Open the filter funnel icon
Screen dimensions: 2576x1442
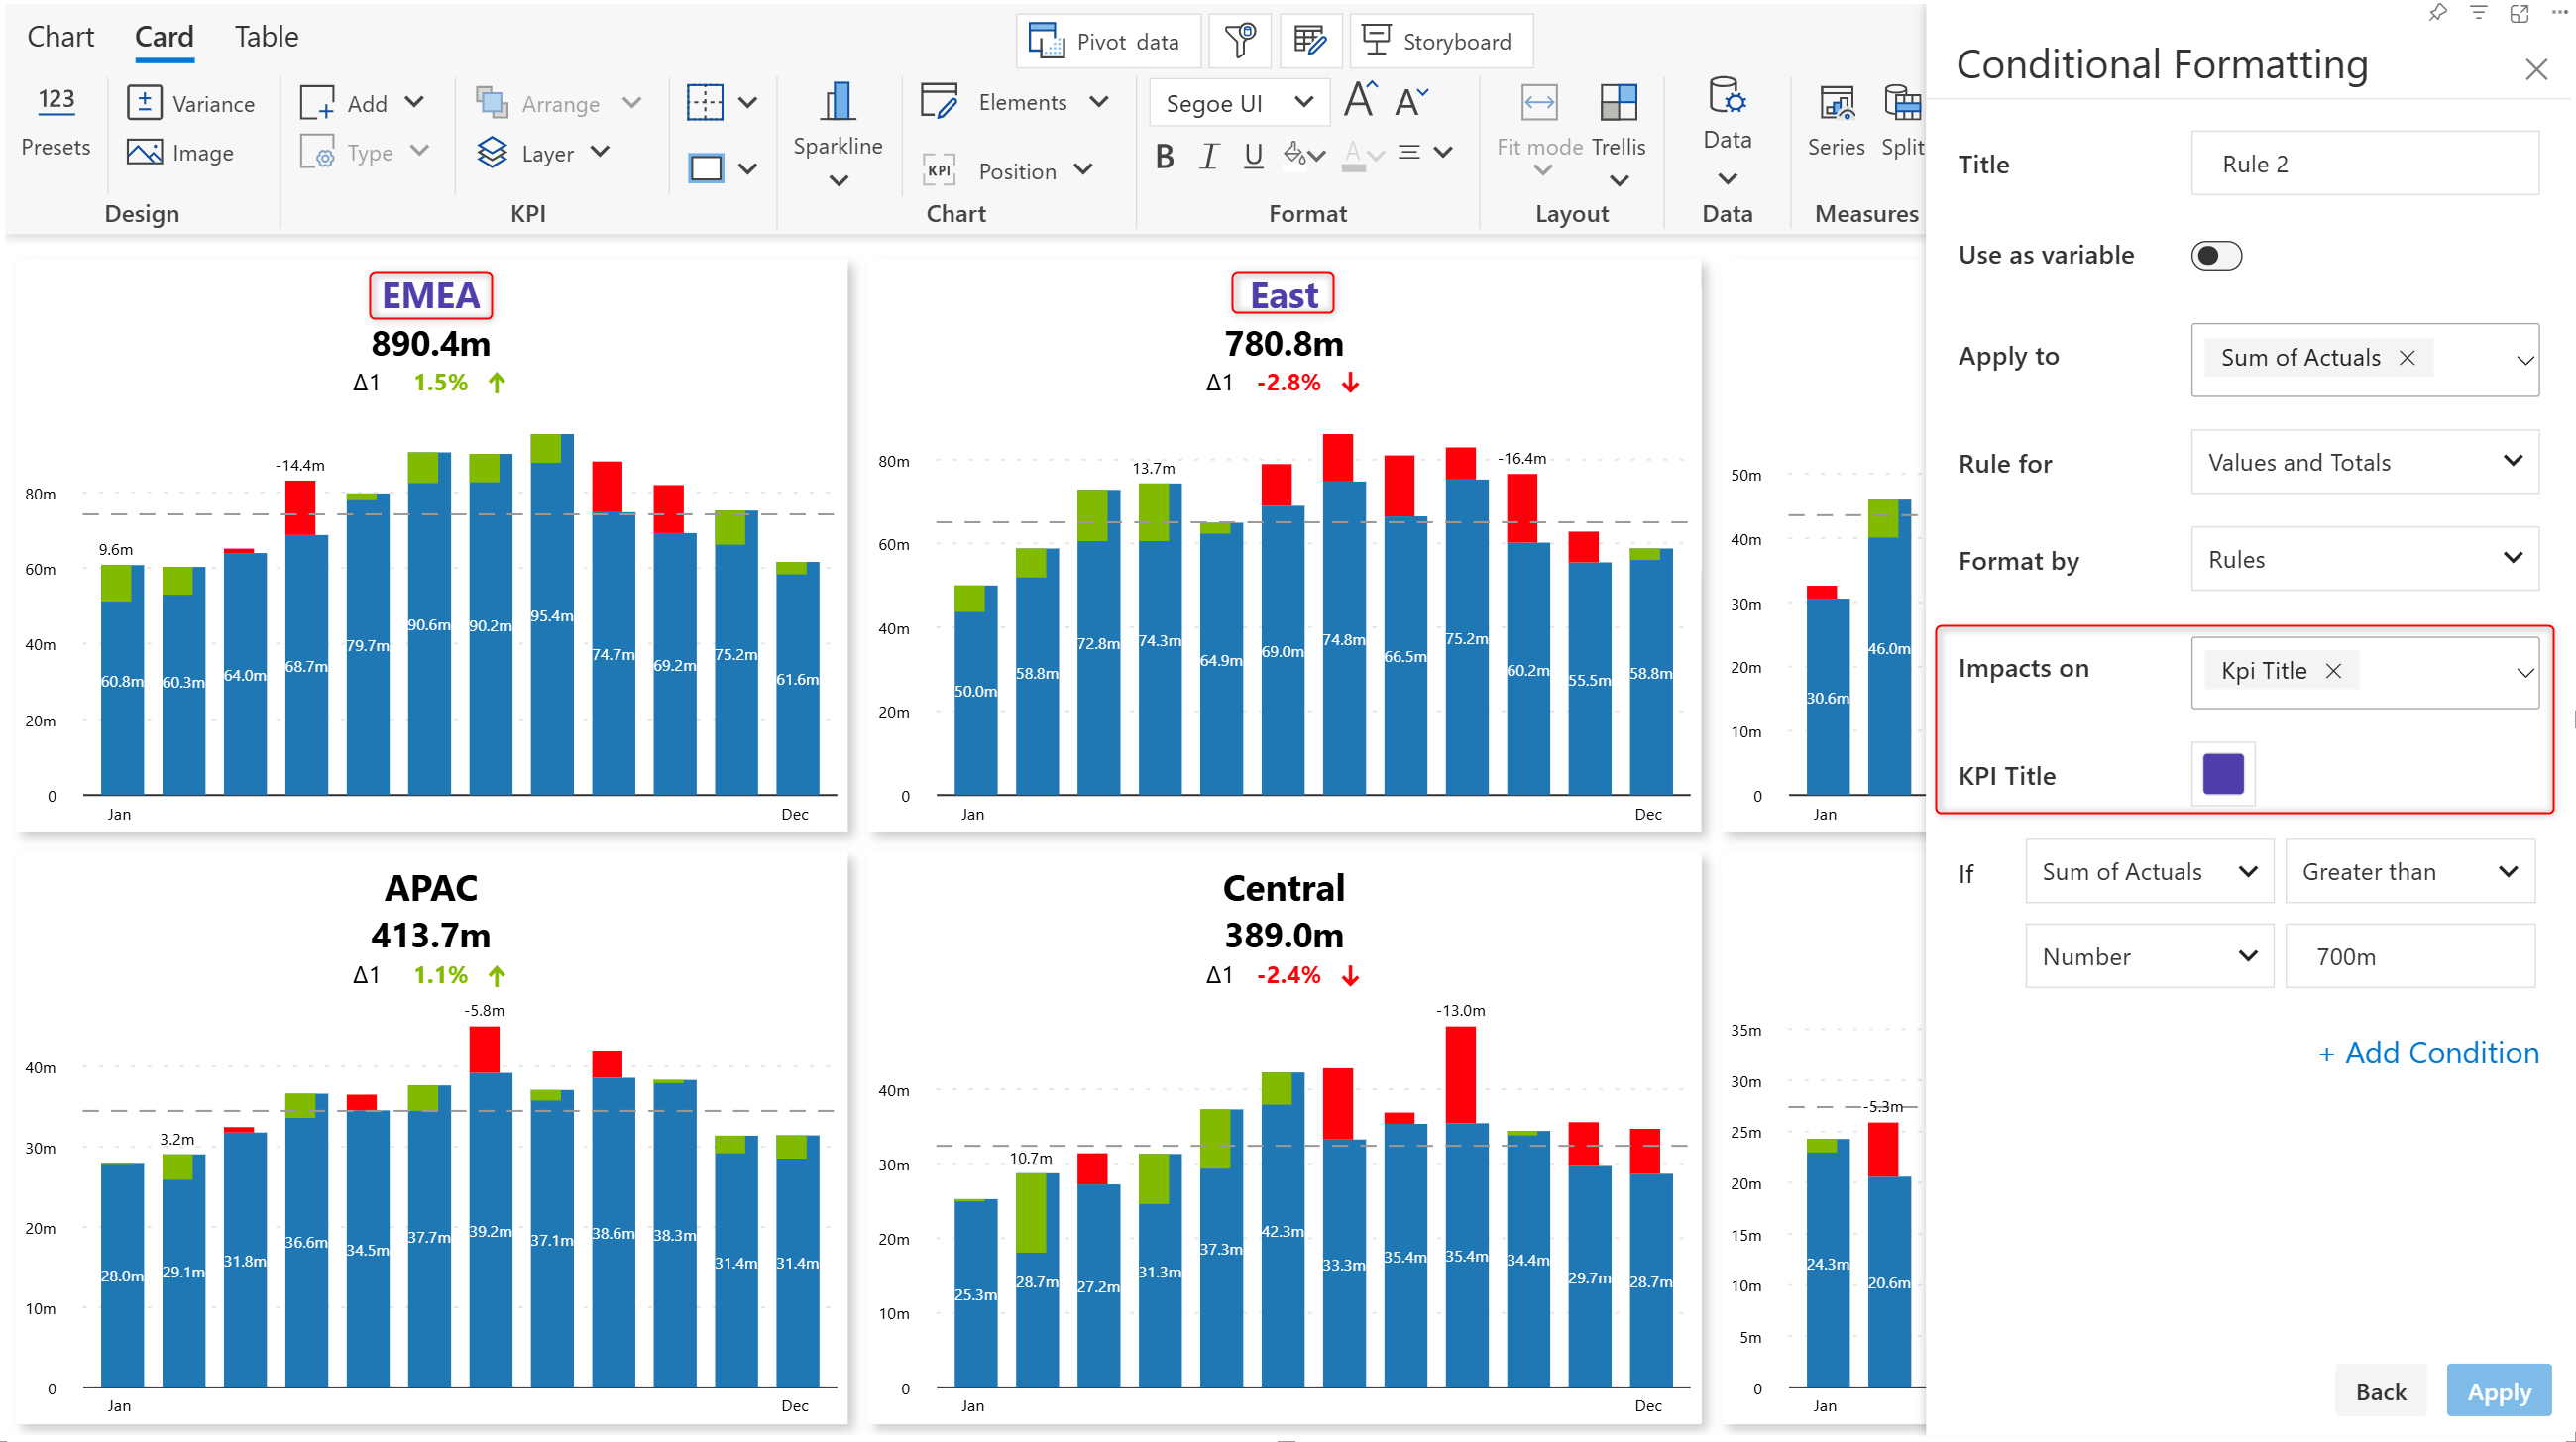(1239, 41)
